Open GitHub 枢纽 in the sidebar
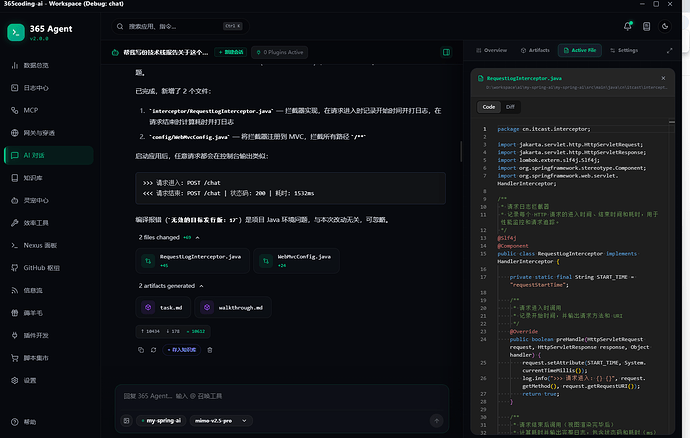This screenshot has height=438, width=690. click(x=48, y=268)
